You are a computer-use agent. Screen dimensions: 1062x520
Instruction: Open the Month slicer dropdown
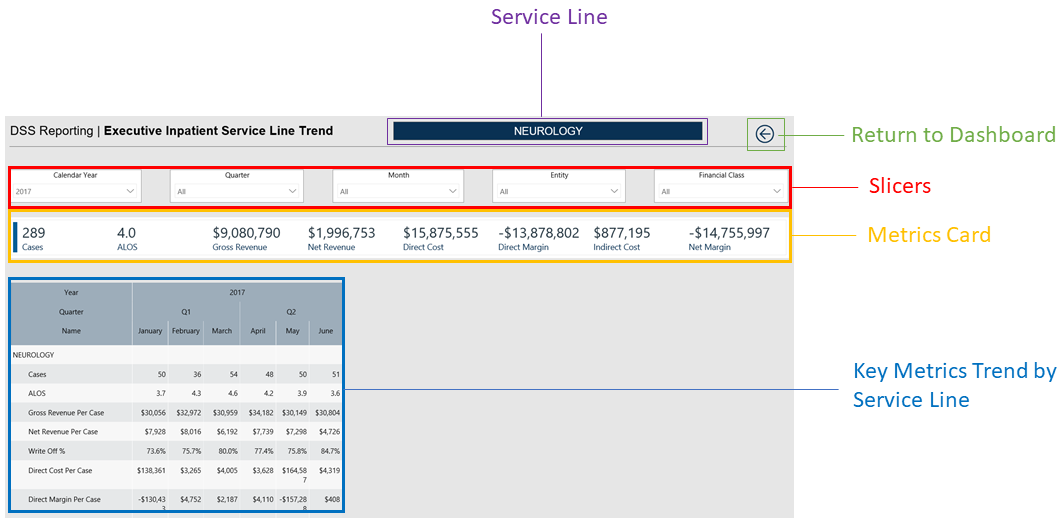tap(398, 192)
